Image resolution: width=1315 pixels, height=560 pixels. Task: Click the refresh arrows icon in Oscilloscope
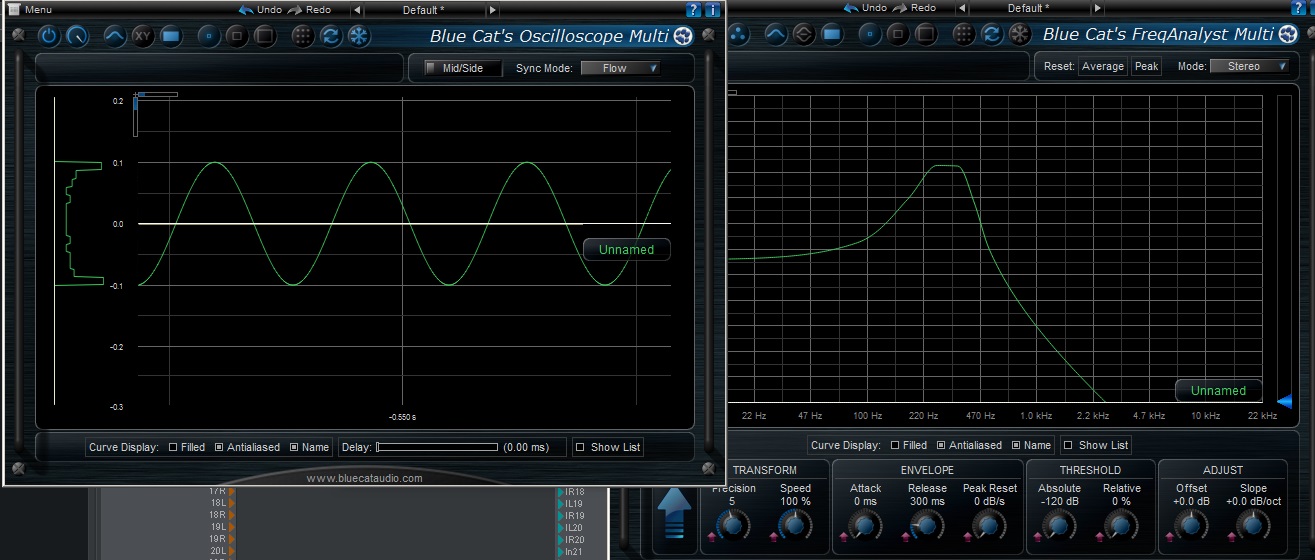[x=330, y=36]
